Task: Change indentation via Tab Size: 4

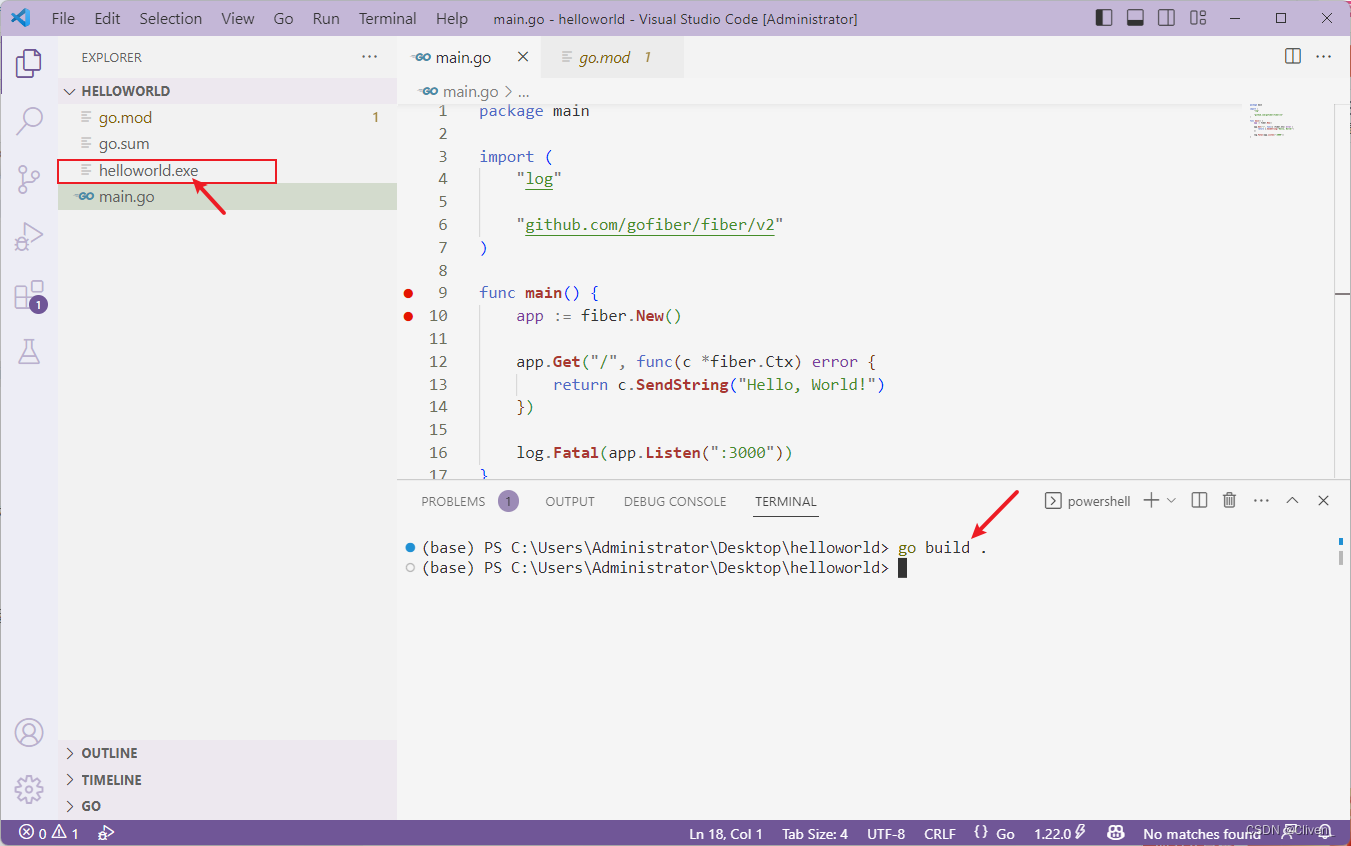Action: [815, 834]
